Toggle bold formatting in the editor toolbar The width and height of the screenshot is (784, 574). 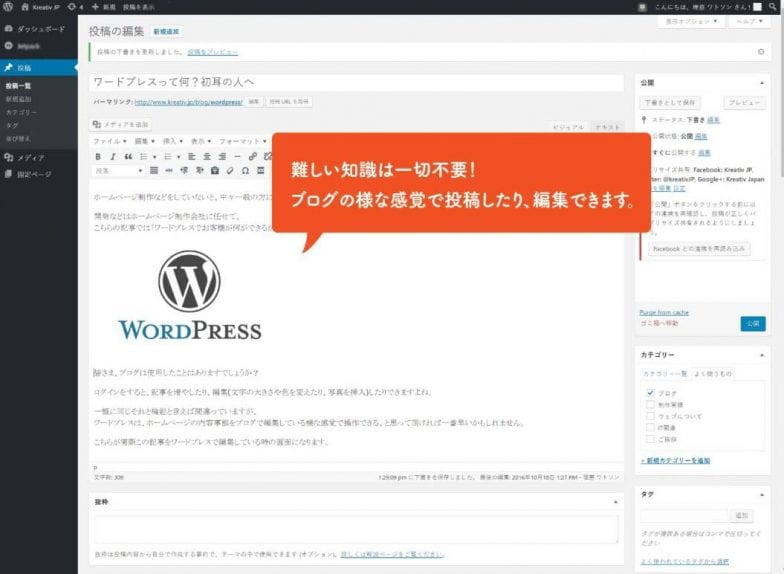[98, 156]
